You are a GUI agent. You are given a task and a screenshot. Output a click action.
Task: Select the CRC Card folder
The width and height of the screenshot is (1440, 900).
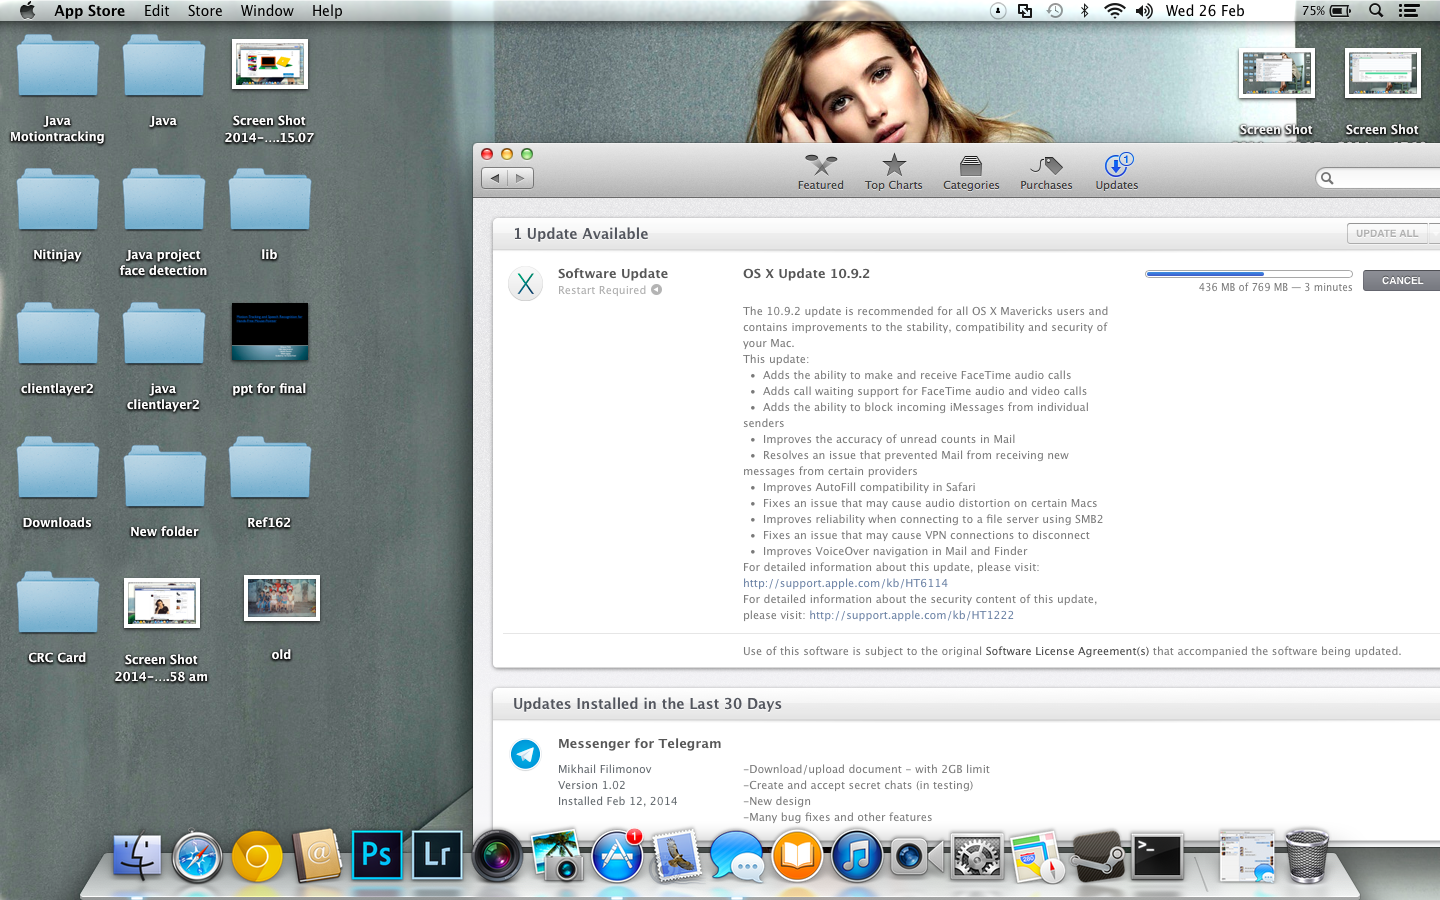[57, 617]
